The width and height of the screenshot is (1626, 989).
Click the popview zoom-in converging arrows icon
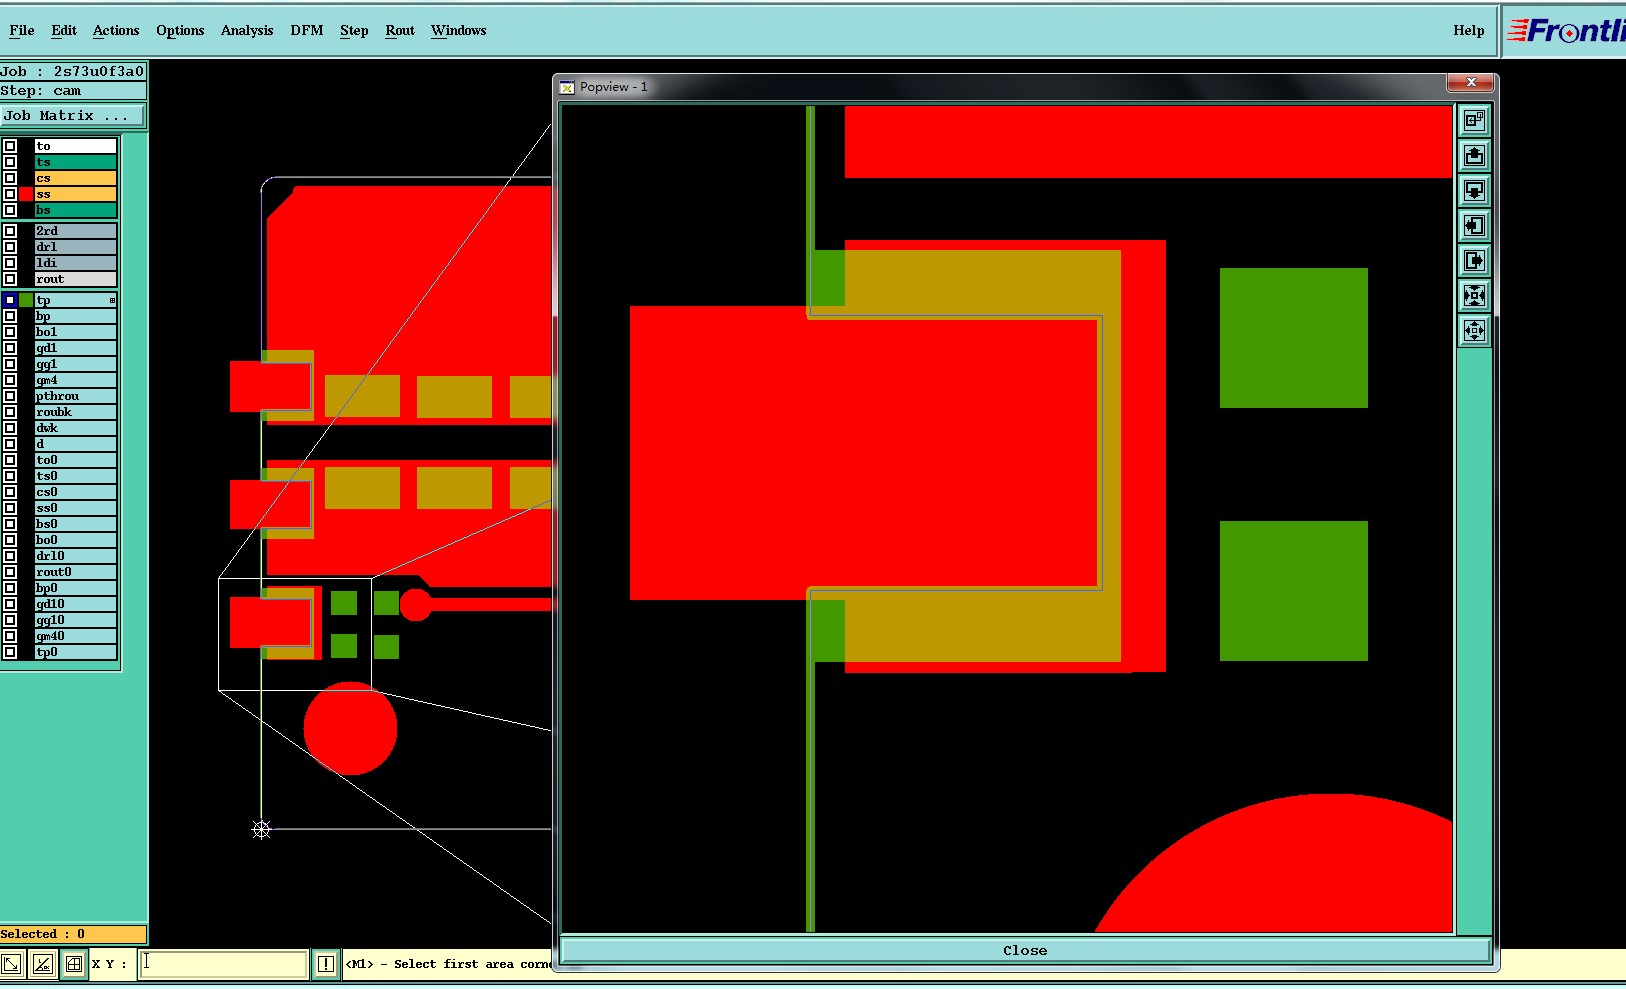pyautogui.click(x=1474, y=296)
